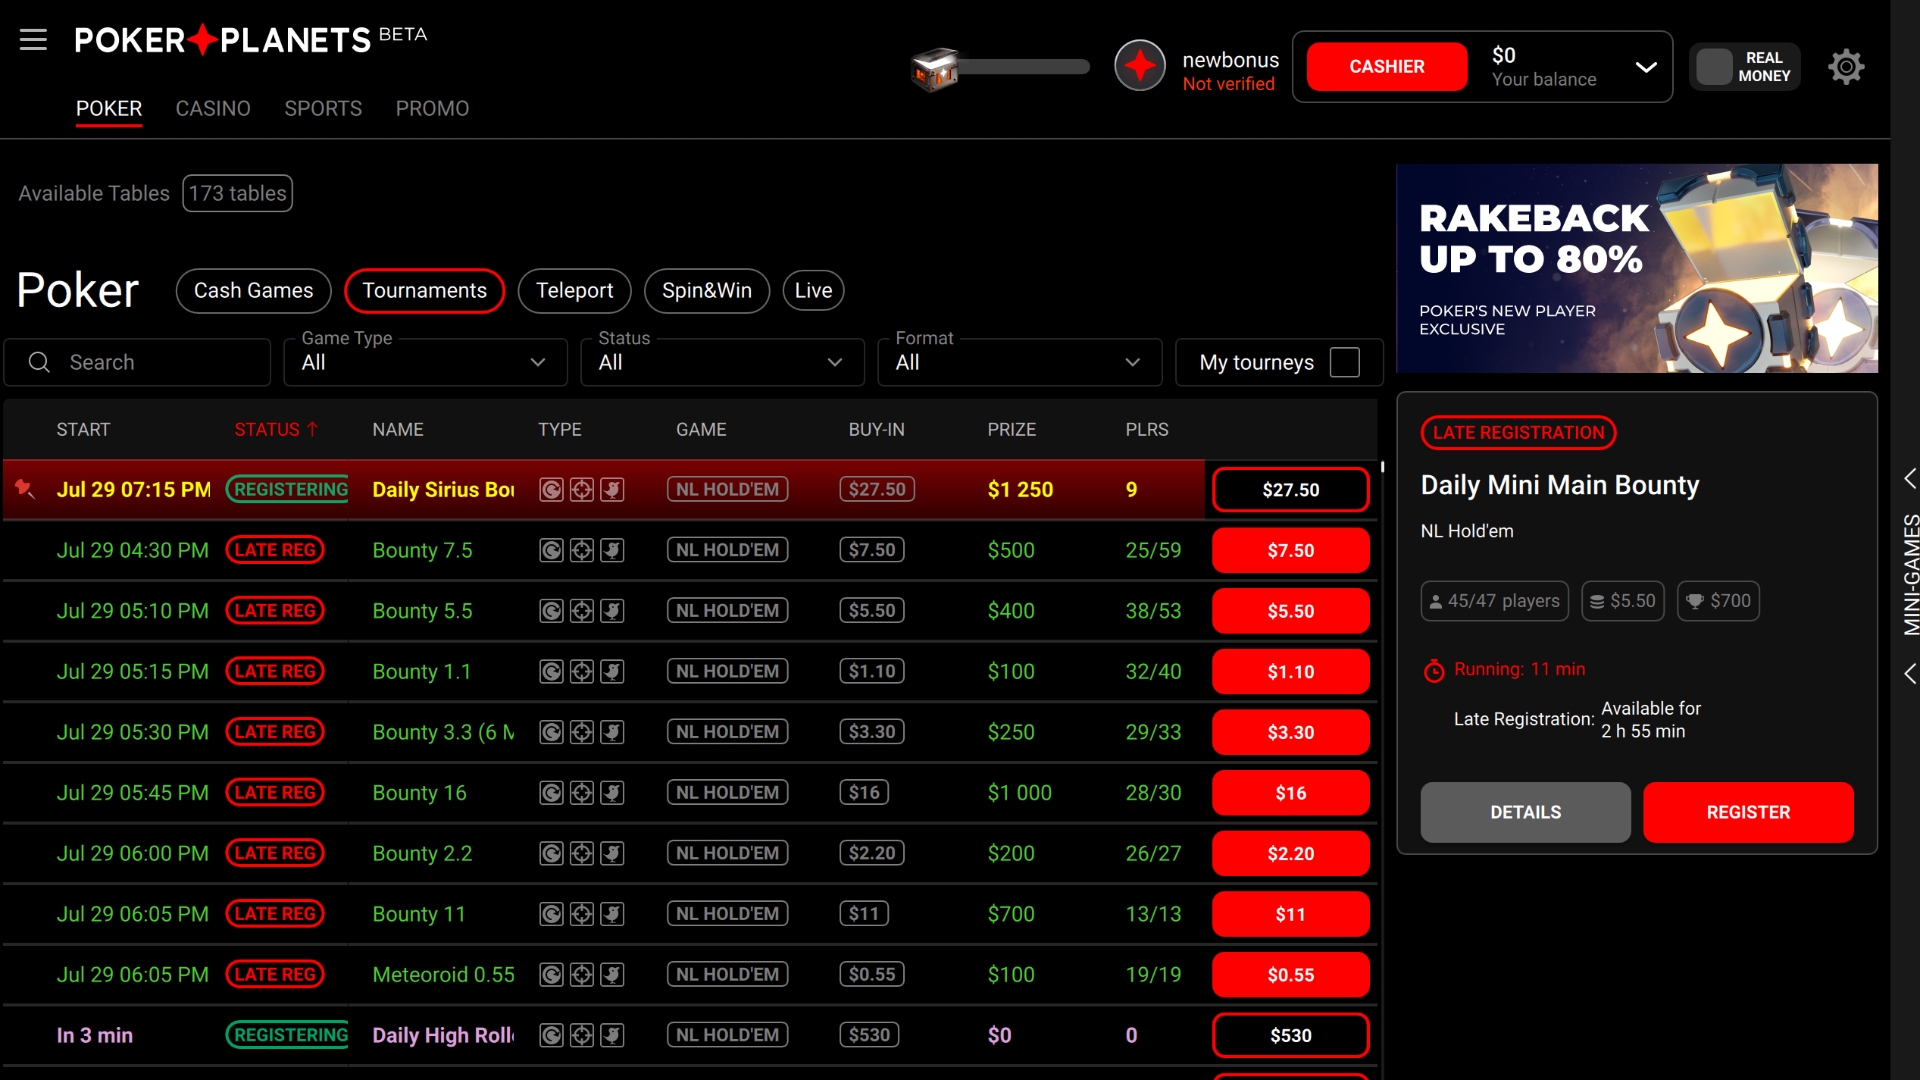The width and height of the screenshot is (1920, 1080).
Task: Click the treasure chest rewards icon
Action: [934, 68]
